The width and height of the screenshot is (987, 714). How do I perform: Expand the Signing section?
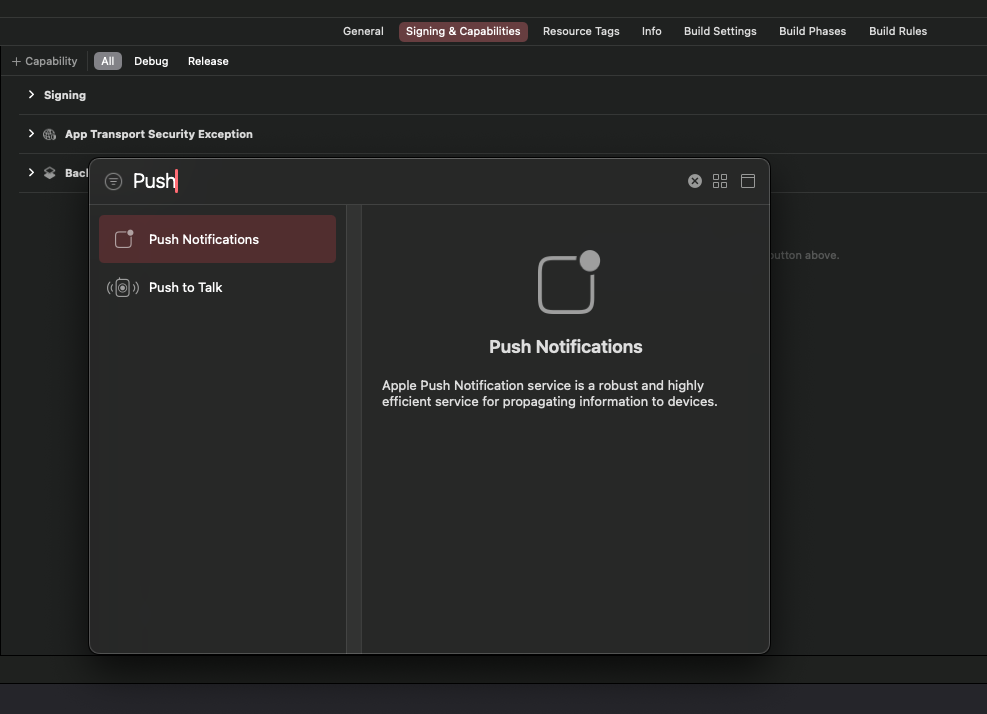[31, 94]
